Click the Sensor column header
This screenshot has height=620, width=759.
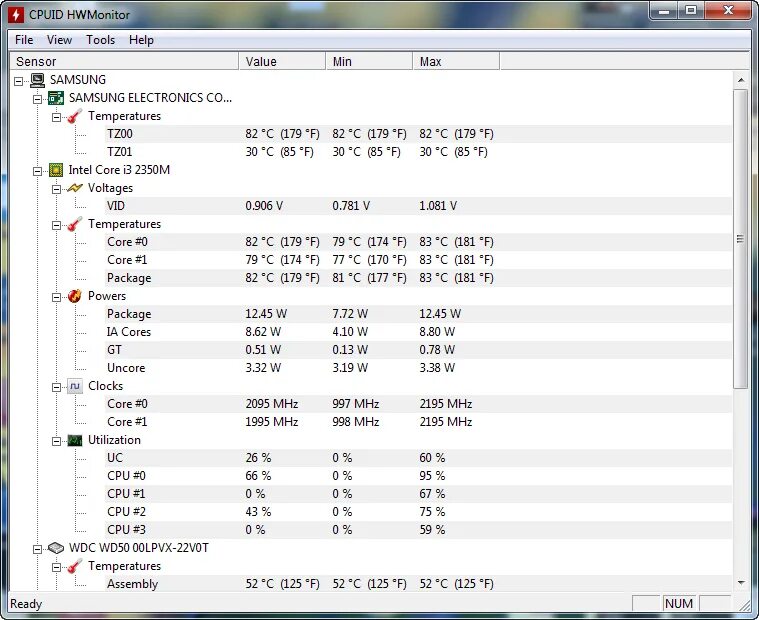124,61
